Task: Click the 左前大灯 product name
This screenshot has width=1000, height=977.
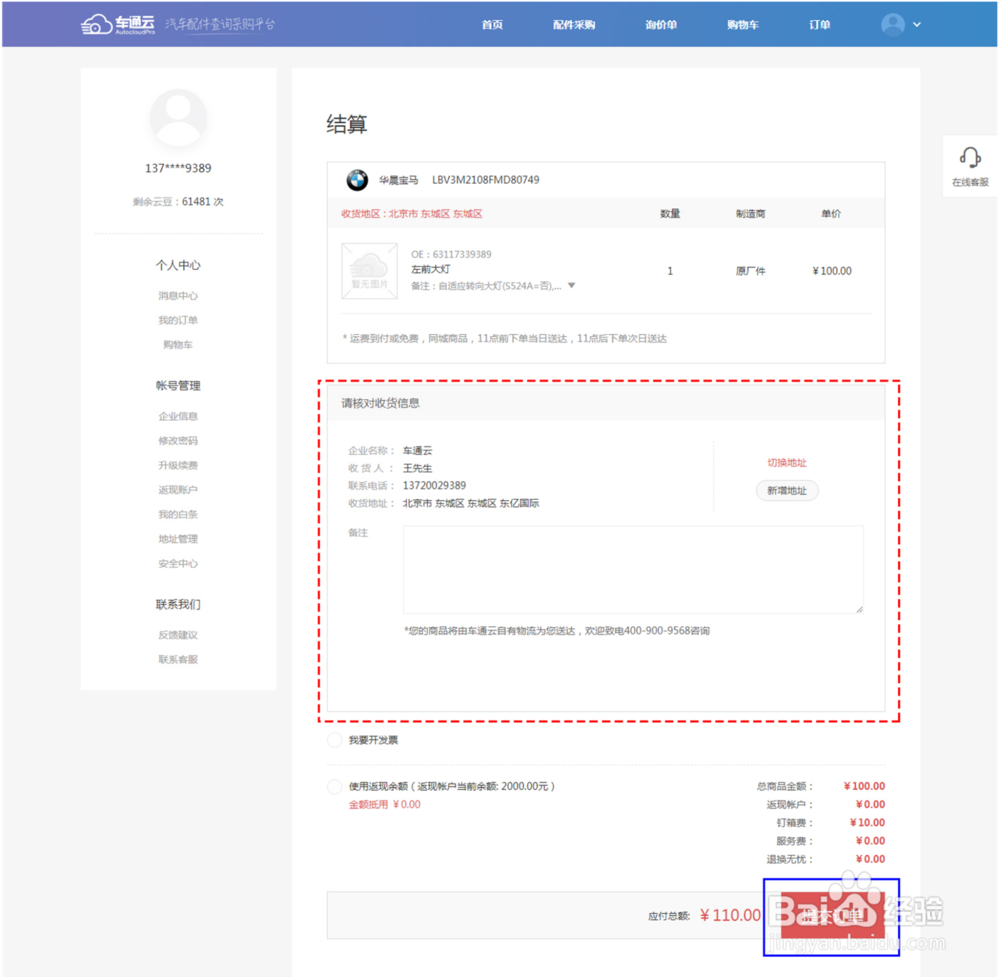Action: (430, 269)
